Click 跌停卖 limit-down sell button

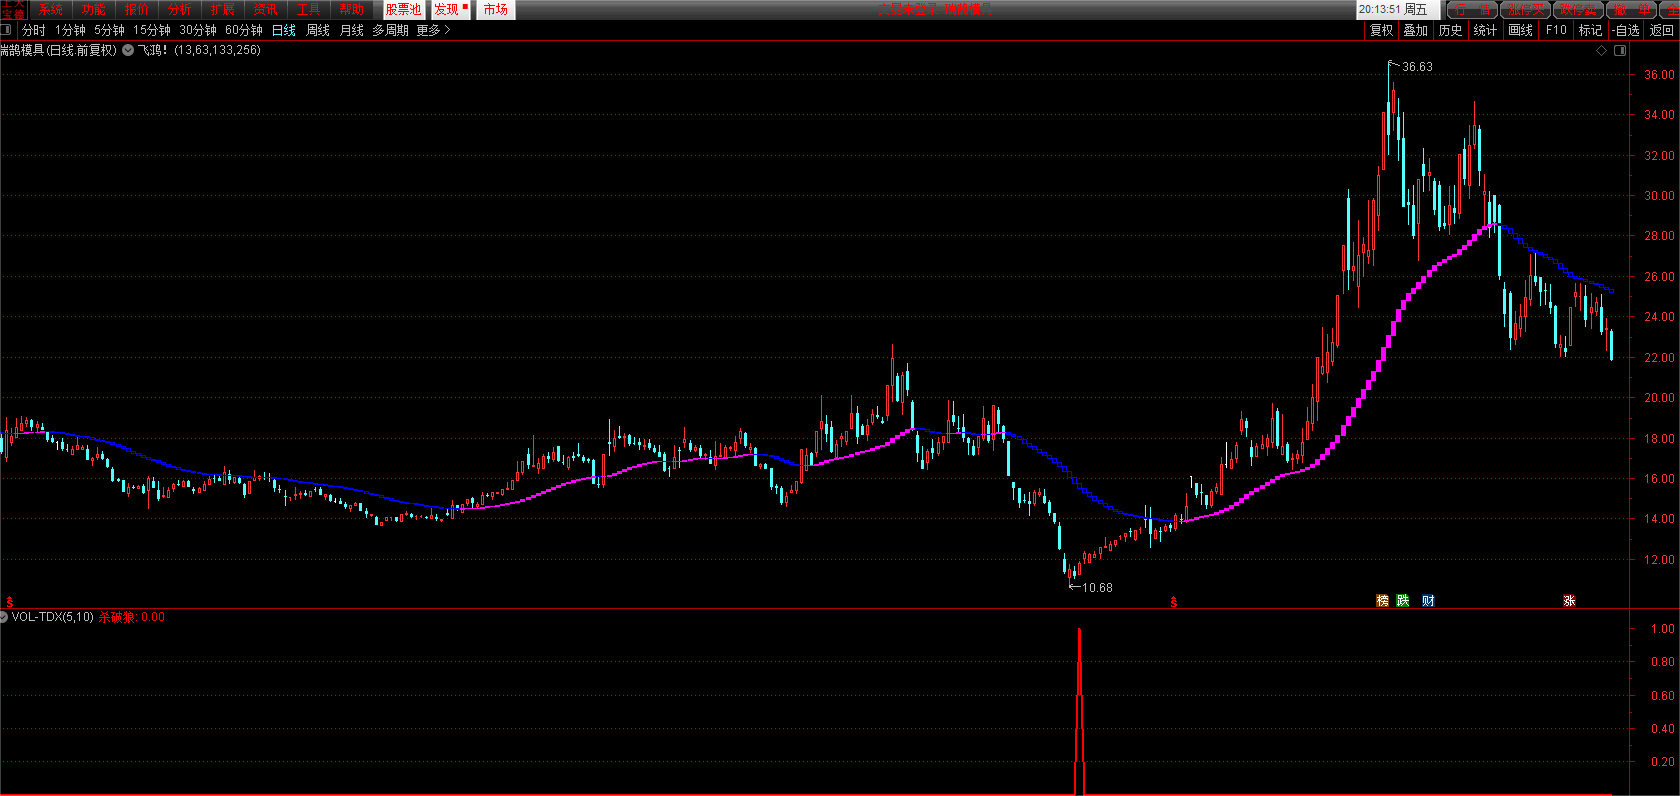pyautogui.click(x=1579, y=9)
